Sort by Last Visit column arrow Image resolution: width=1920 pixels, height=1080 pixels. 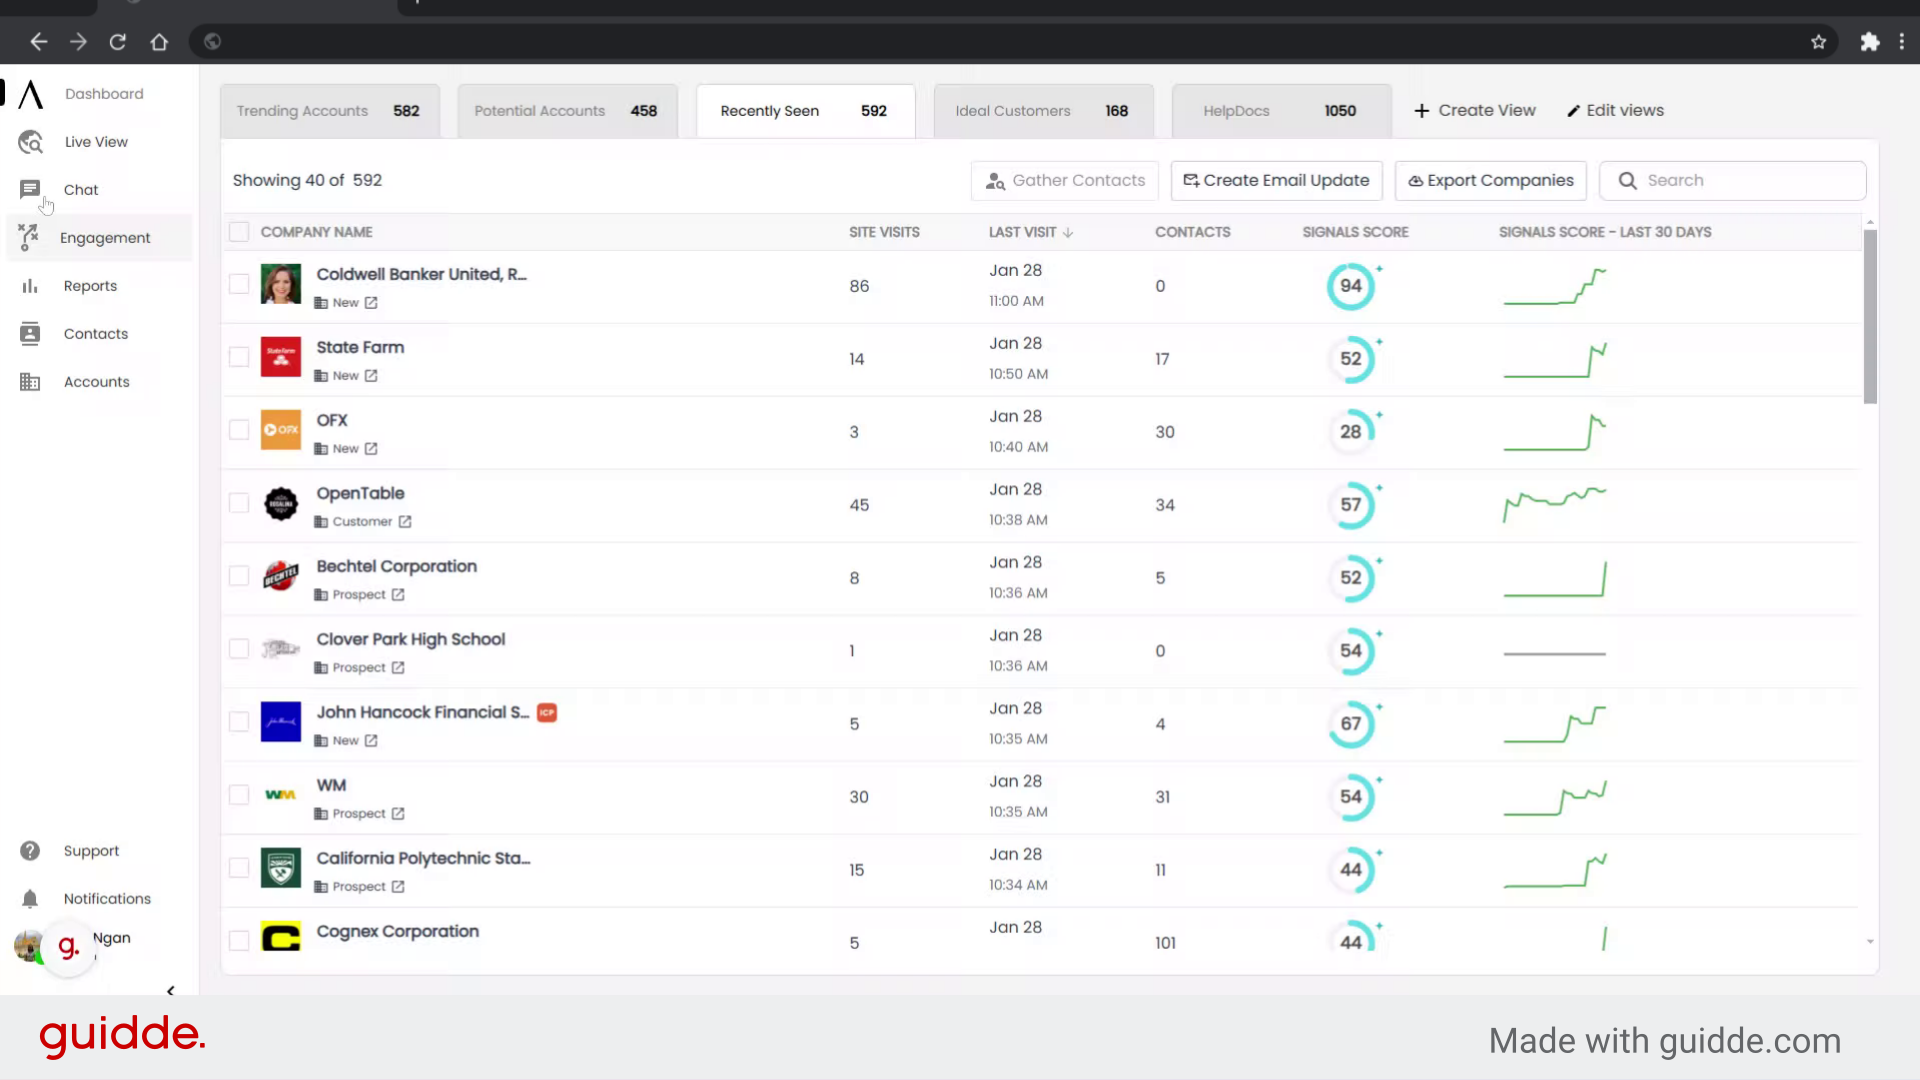pos(1068,233)
